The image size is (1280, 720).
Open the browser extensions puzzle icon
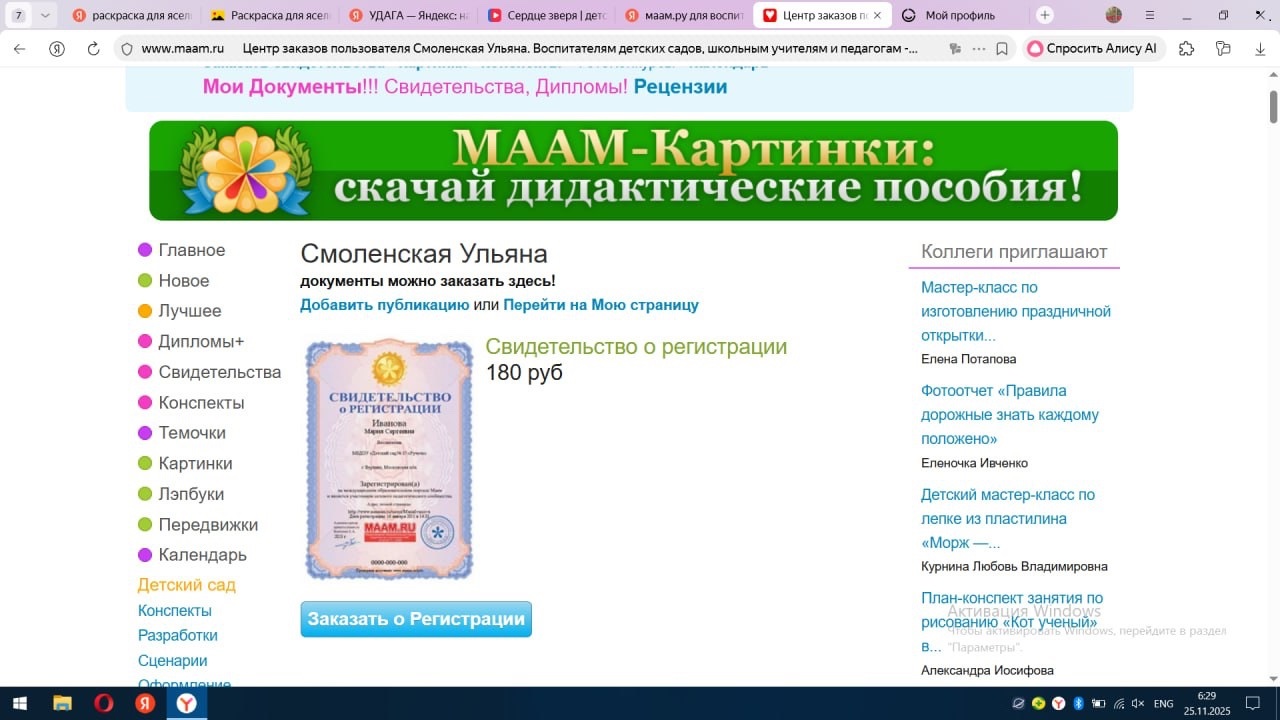click(1186, 49)
